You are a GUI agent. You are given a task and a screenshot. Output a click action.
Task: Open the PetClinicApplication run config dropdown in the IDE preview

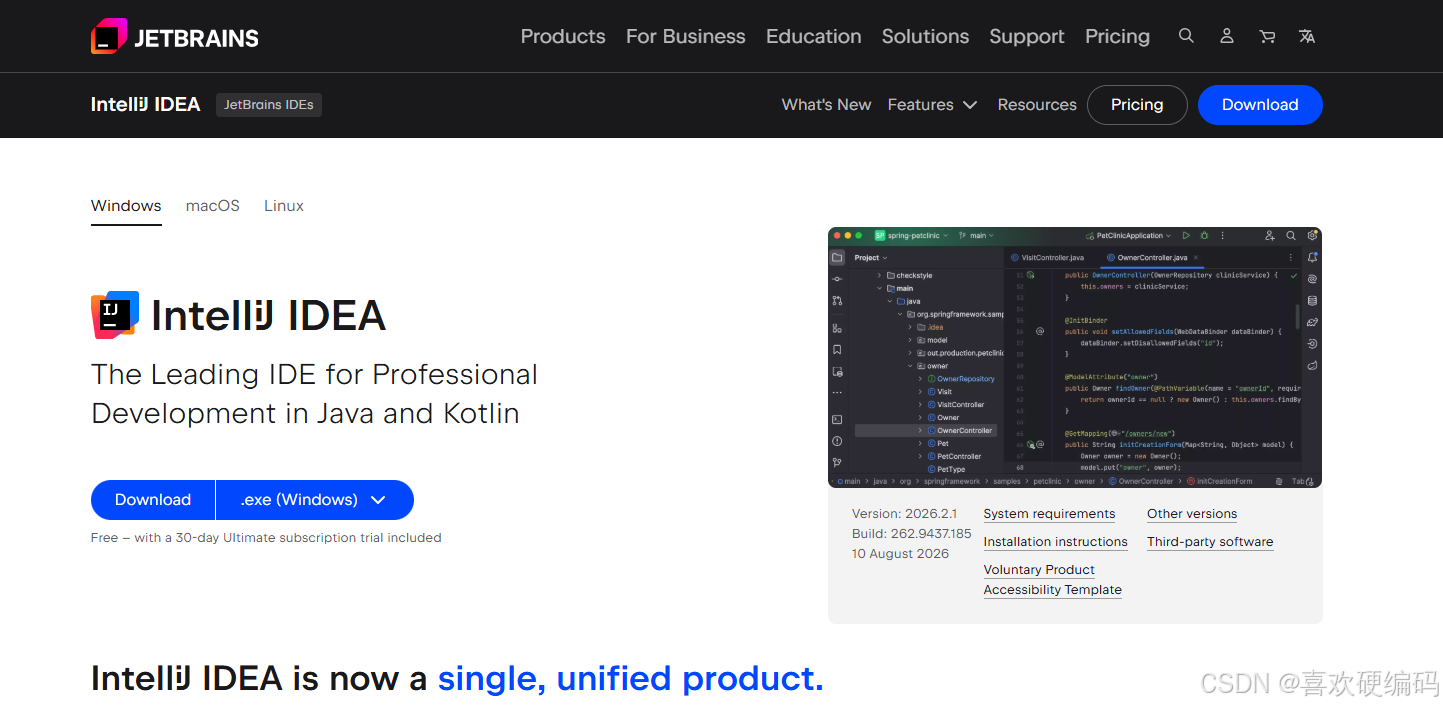(x=1129, y=236)
